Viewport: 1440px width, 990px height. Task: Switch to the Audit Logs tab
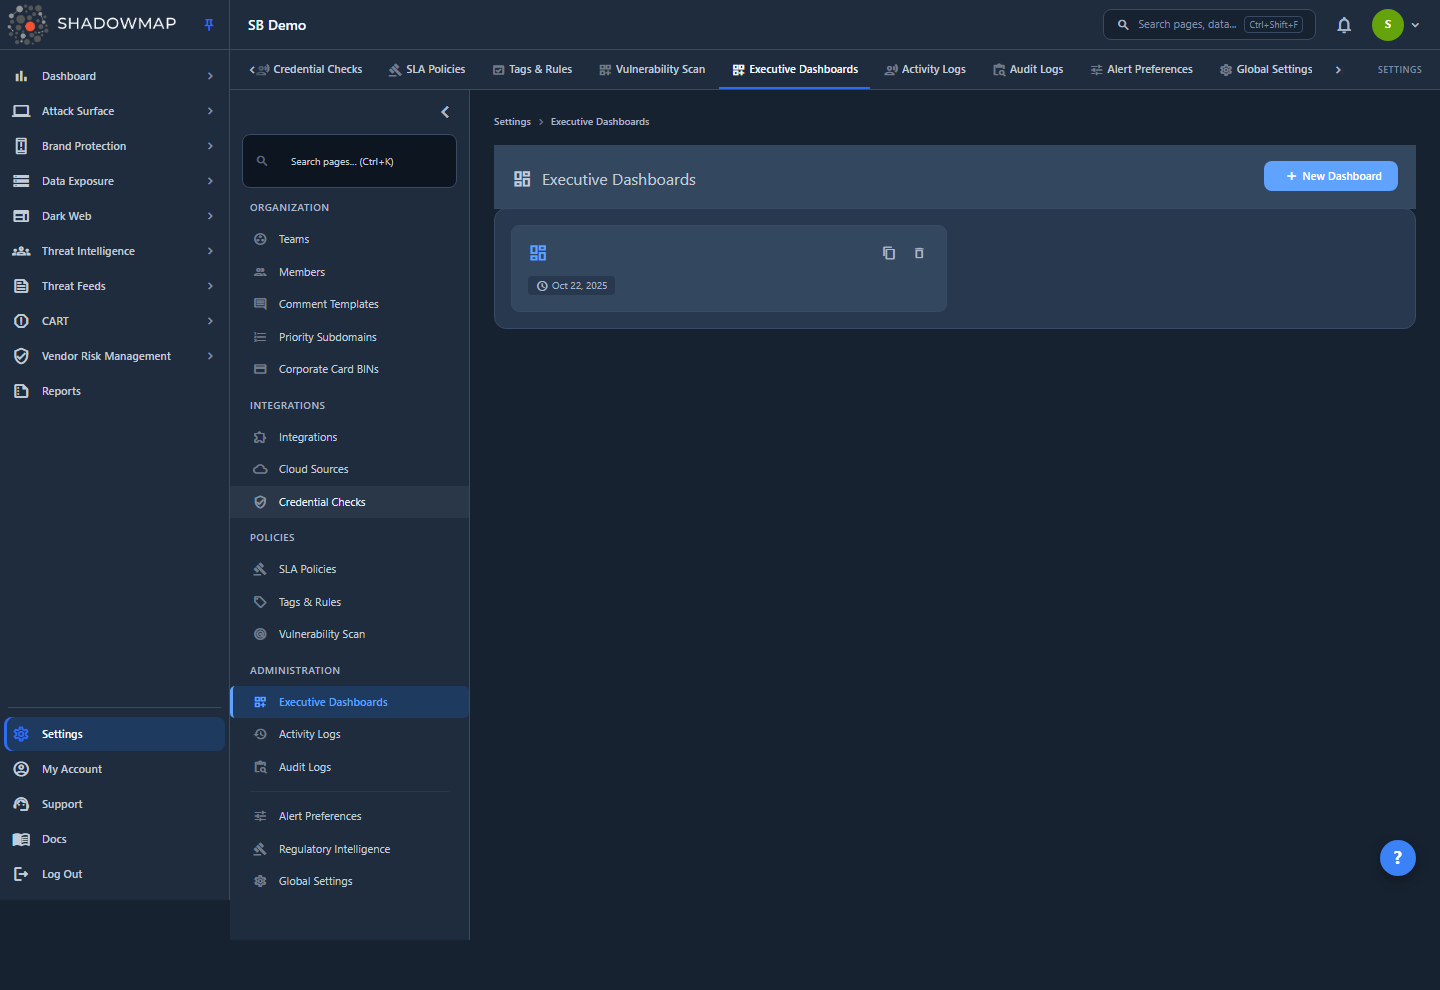(x=1028, y=69)
